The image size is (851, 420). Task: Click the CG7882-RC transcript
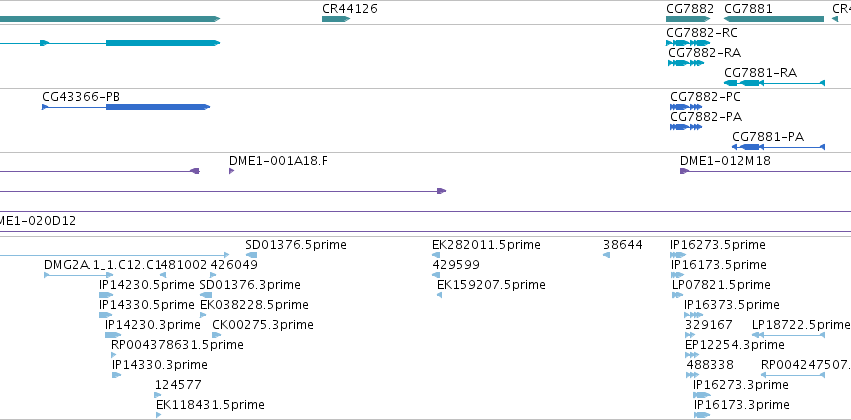coord(688,43)
